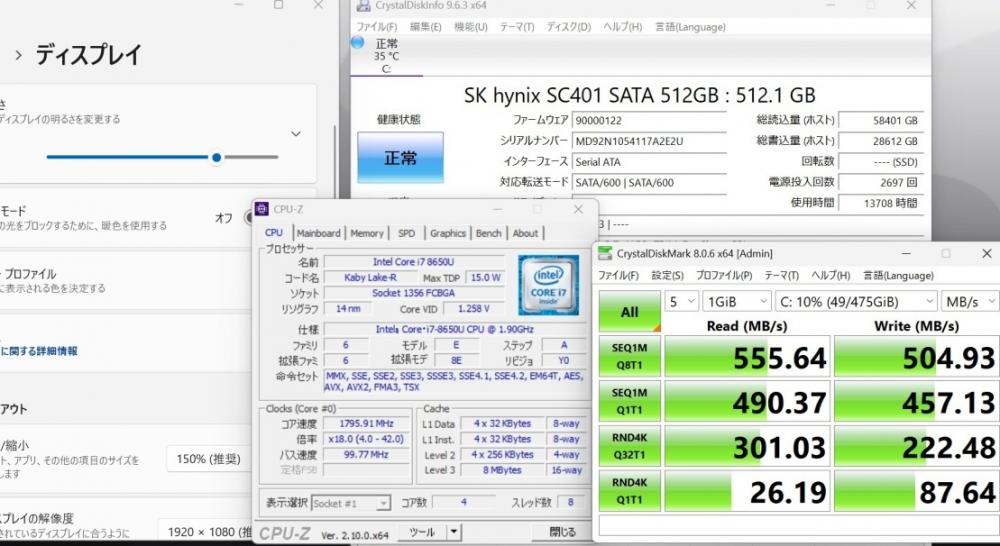Image resolution: width=1000 pixels, height=546 pixels.
Task: Open ヘルプ(H) menu in CrystalDiskInfo
Action: (x=622, y=27)
